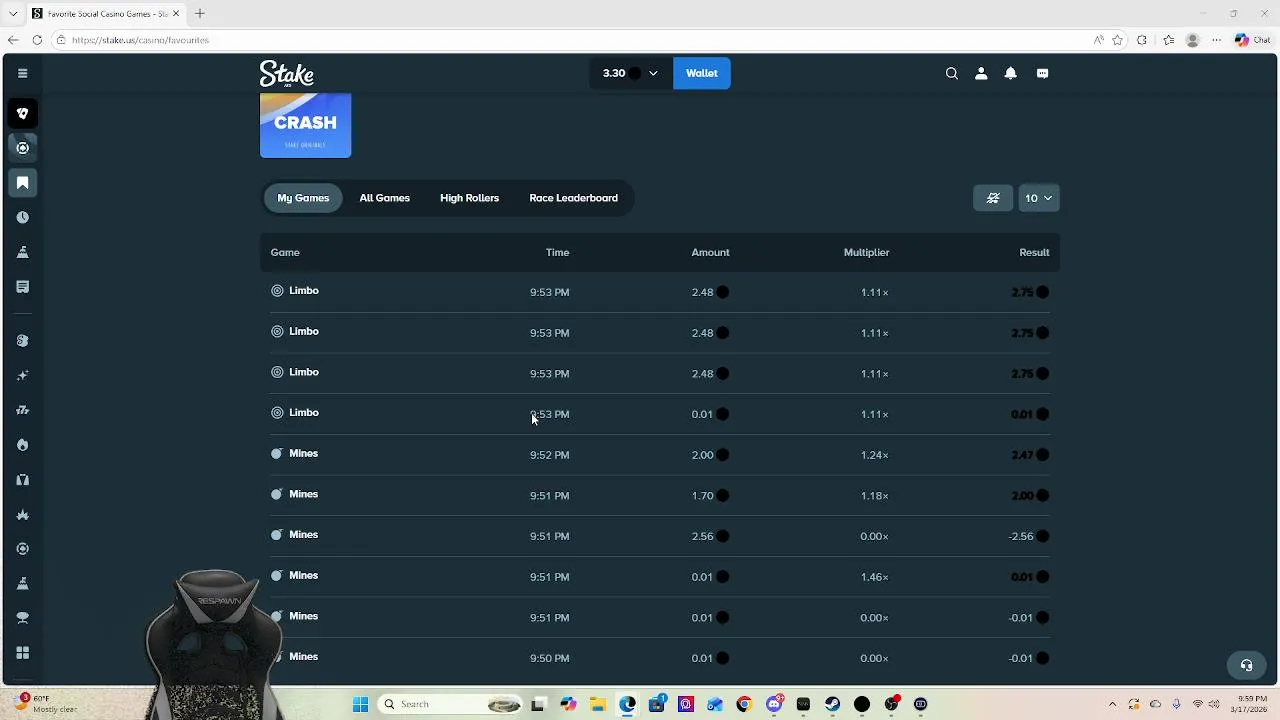
Task: Click the 1.46× multiplier cell
Action: click(874, 577)
